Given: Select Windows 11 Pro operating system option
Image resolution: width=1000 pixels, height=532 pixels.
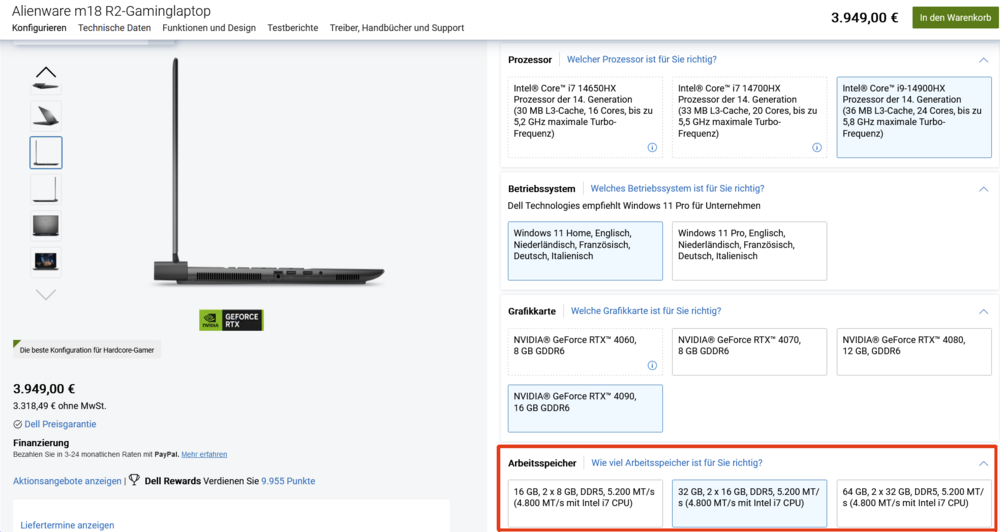Looking at the screenshot, I should (x=749, y=250).
